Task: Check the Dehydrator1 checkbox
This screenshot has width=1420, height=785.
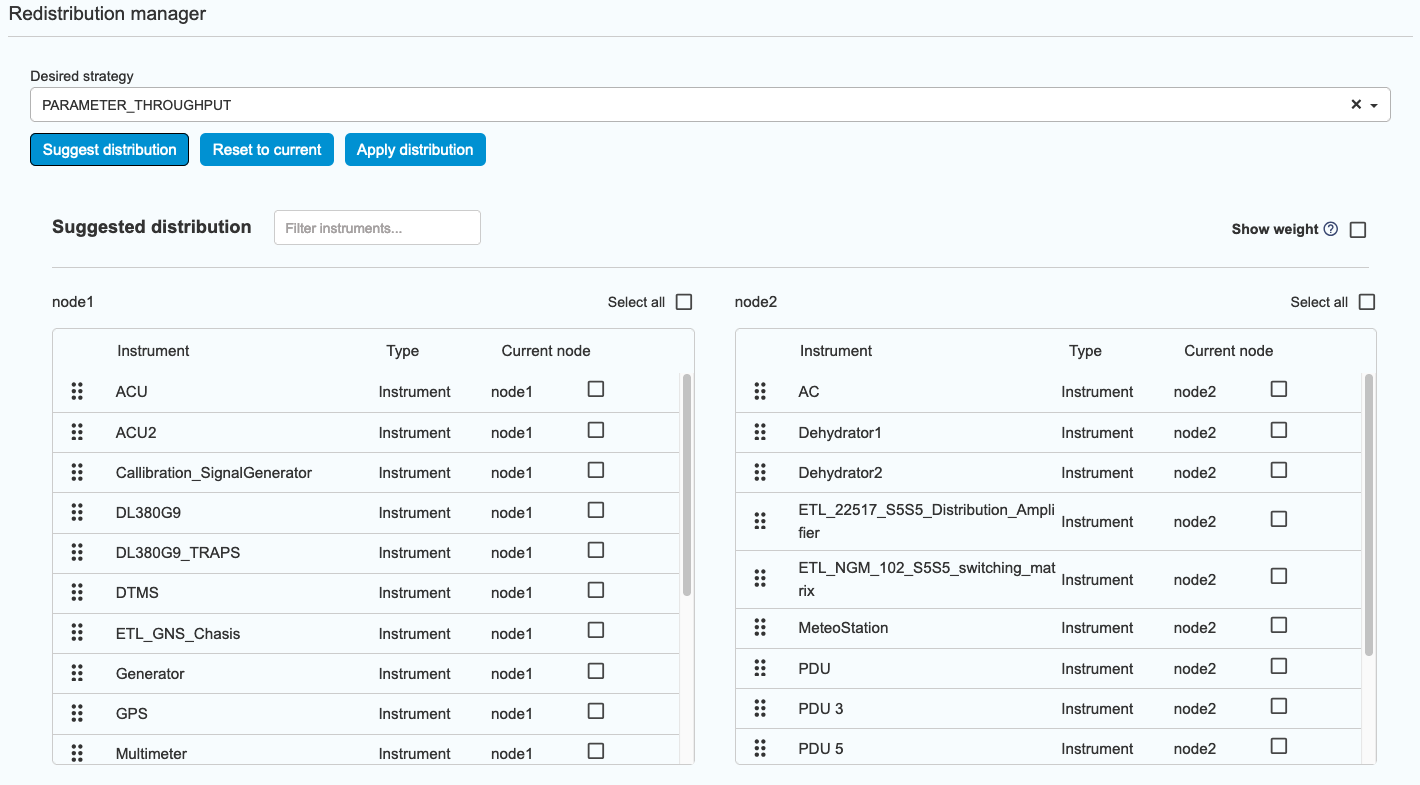Action: (1279, 430)
